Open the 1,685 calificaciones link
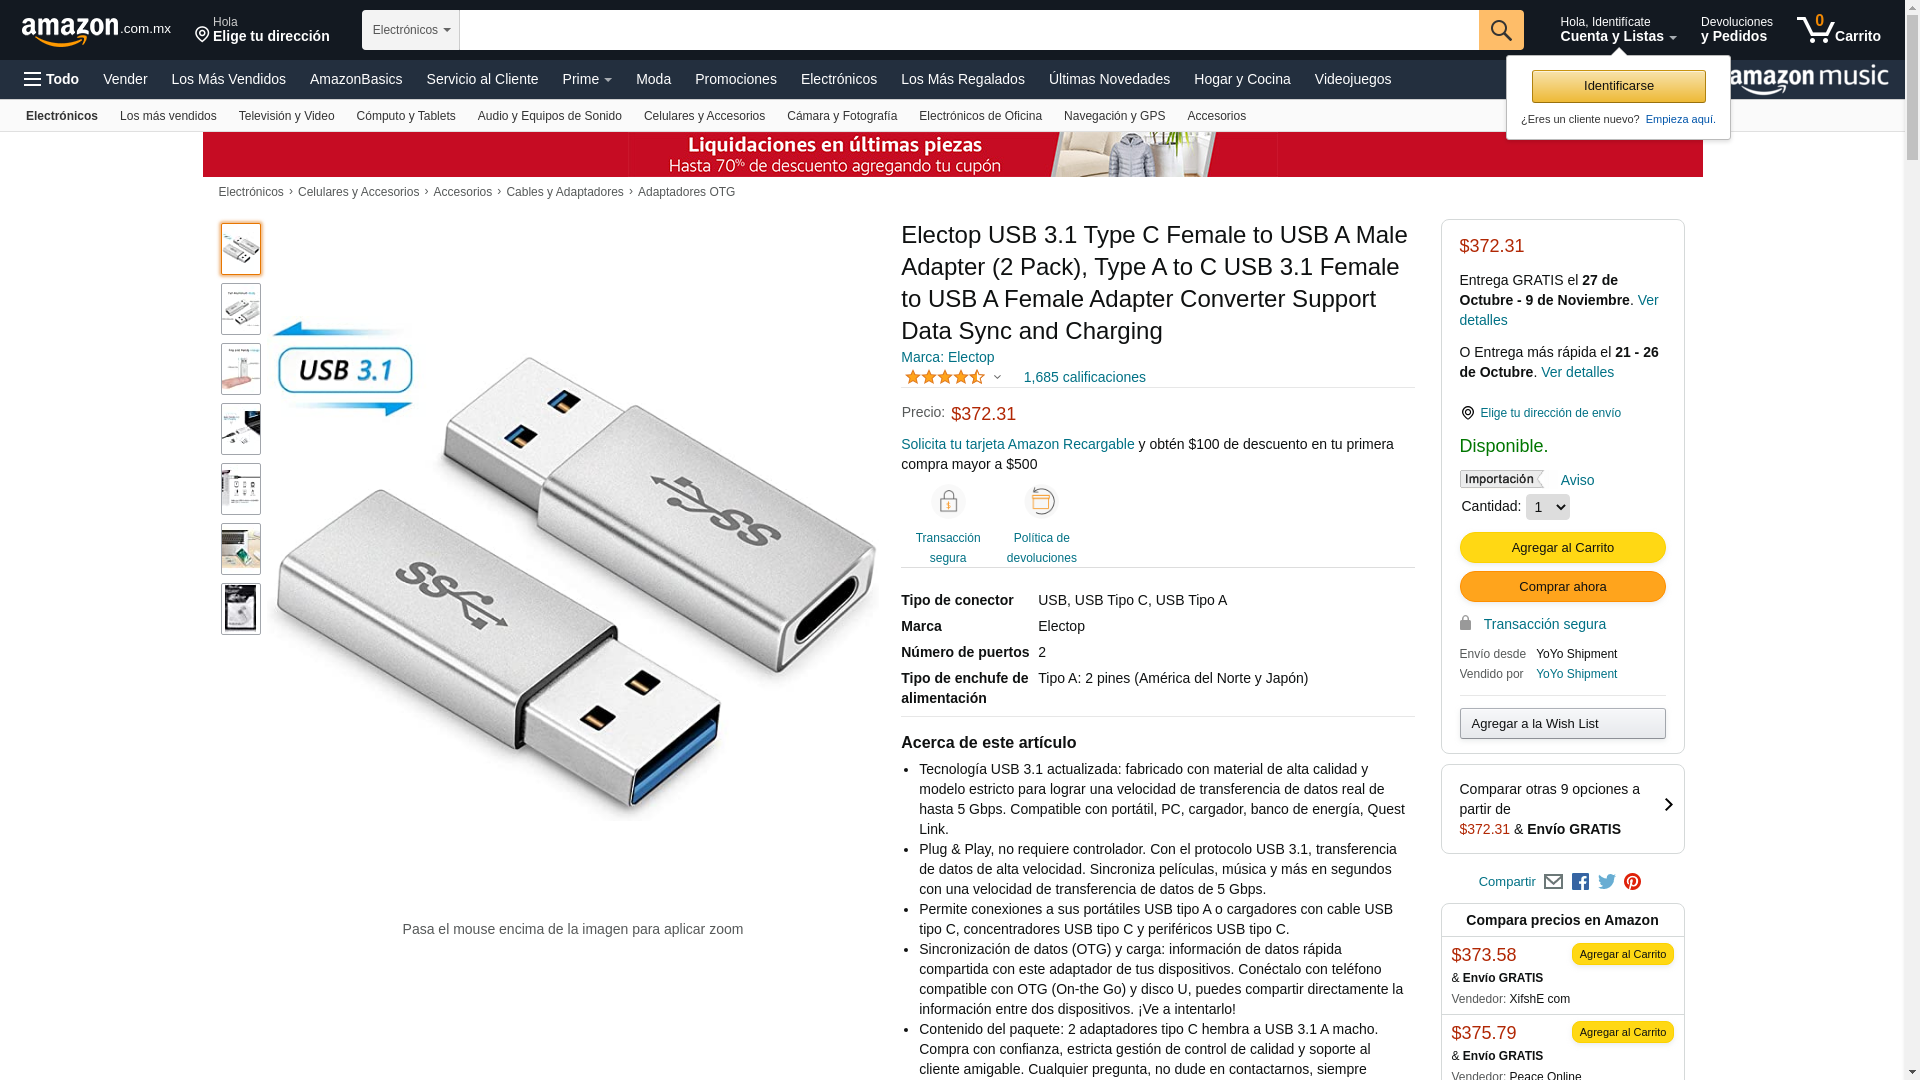This screenshot has width=1920, height=1080. tap(1084, 377)
